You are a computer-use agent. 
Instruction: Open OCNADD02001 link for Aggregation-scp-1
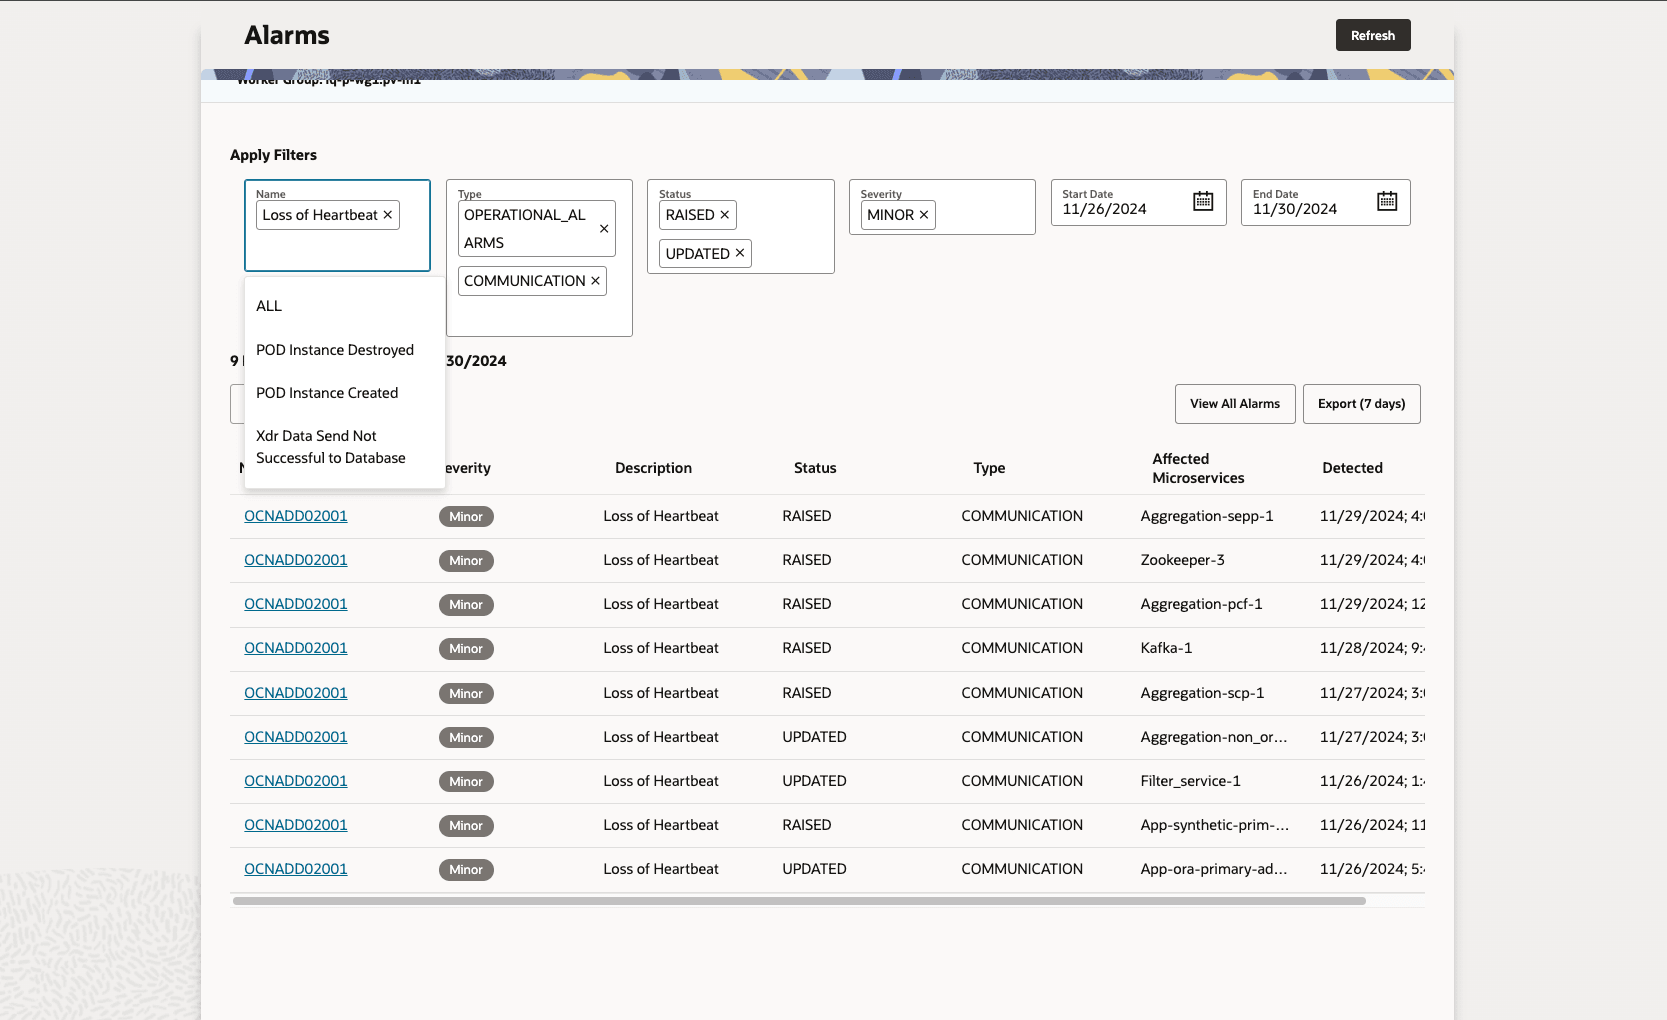click(x=296, y=693)
